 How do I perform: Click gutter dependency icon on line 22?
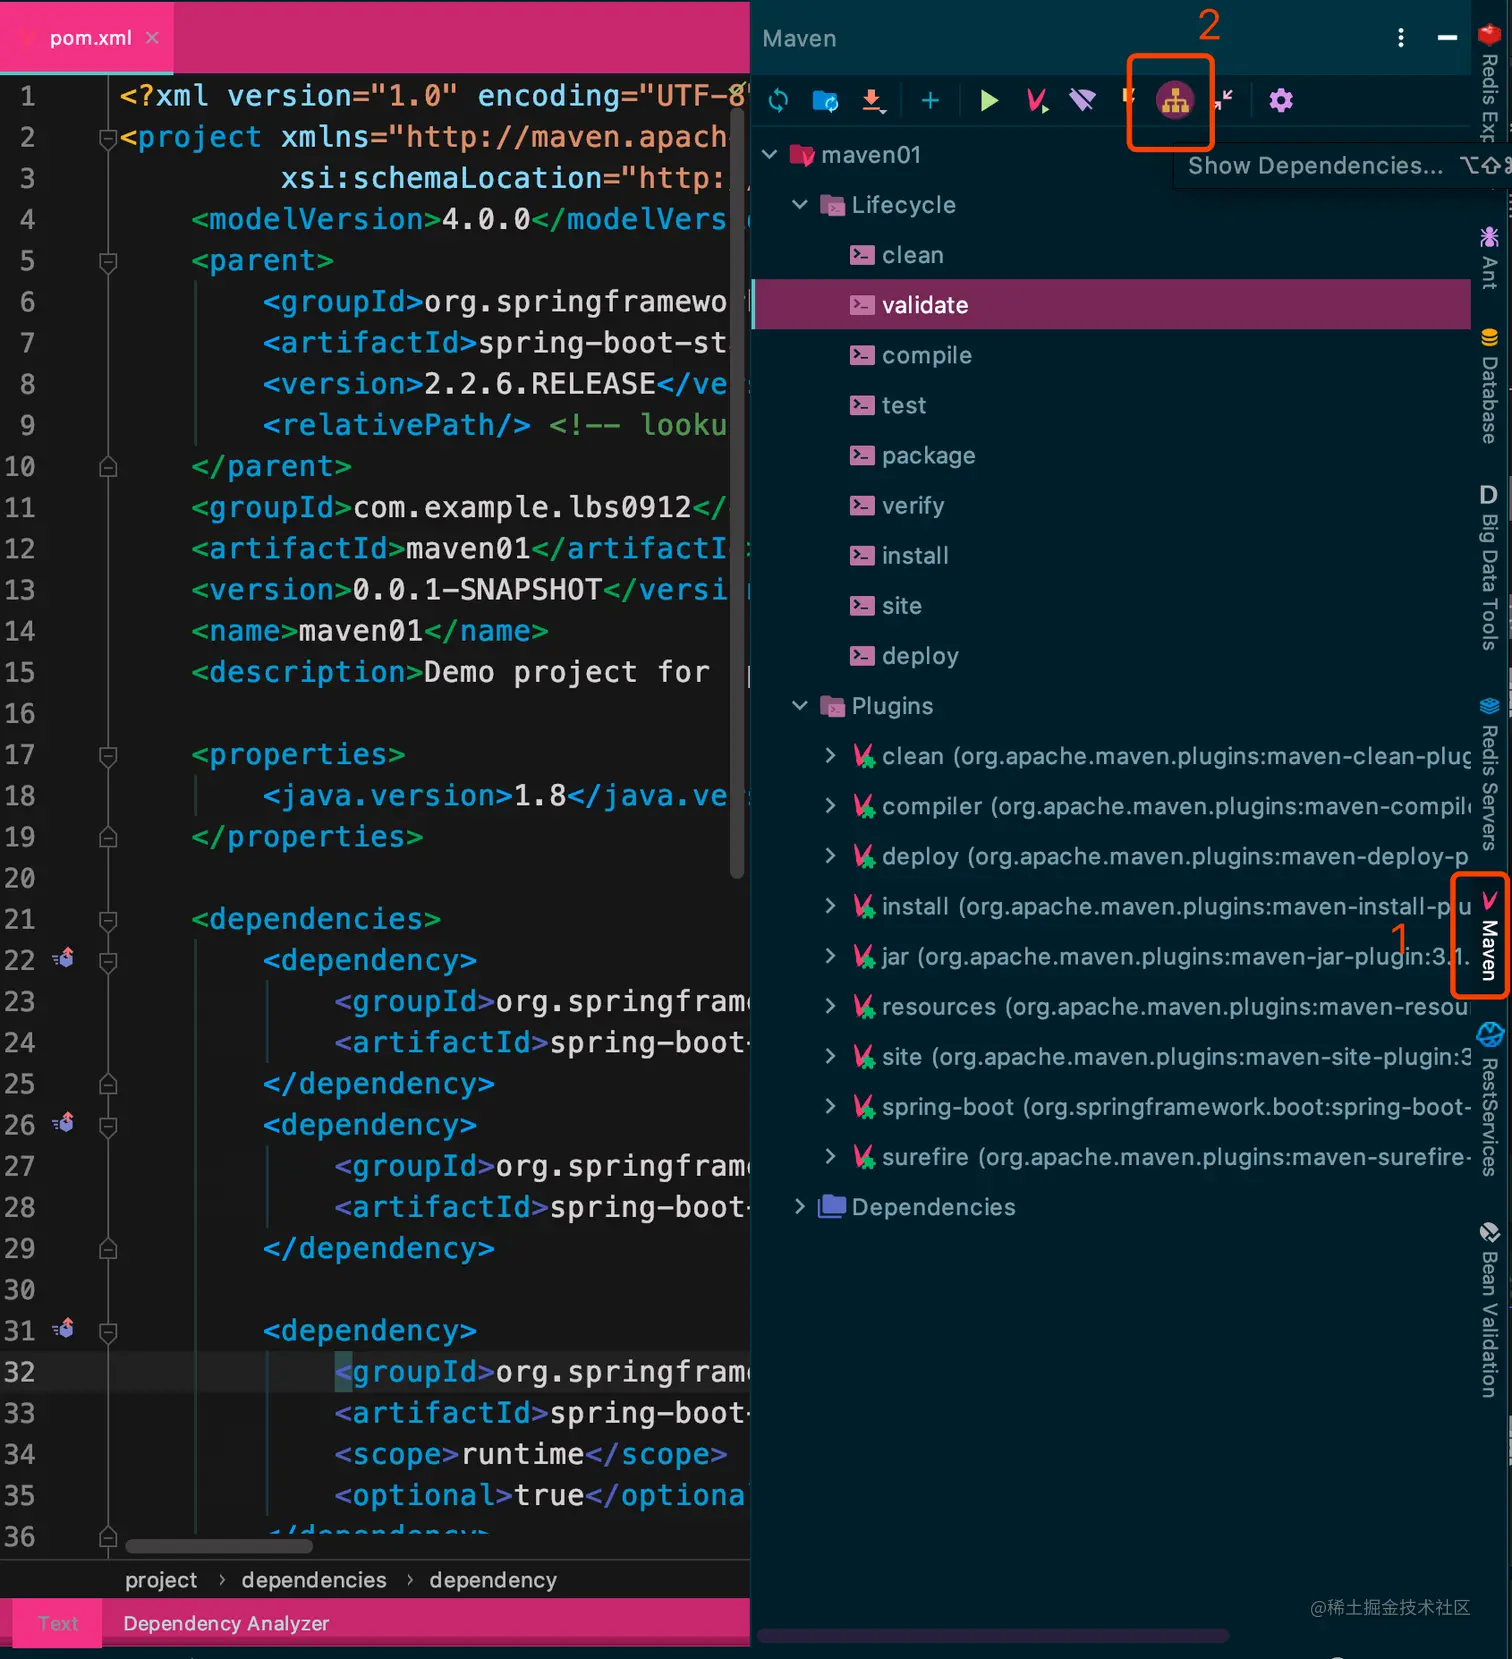coord(64,957)
